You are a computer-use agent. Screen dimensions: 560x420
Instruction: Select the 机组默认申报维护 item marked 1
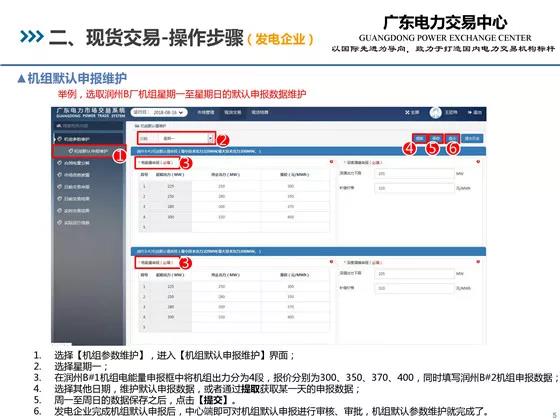click(x=89, y=151)
